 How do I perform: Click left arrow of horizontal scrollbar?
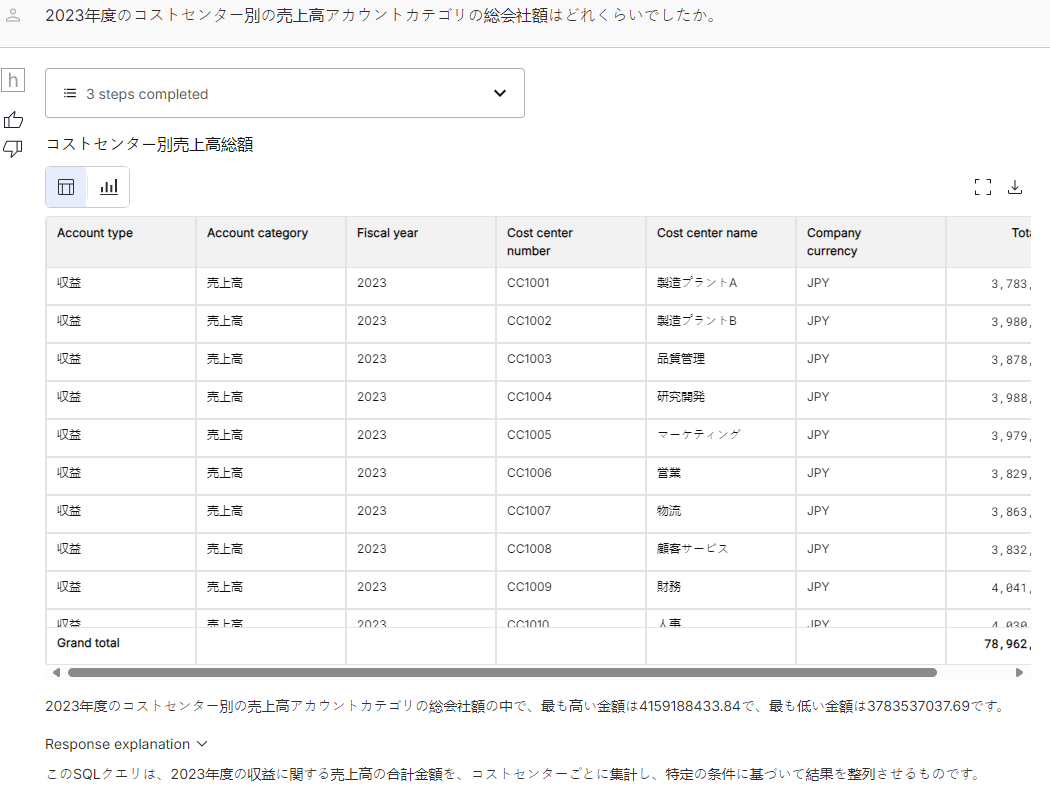pyautogui.click(x=57, y=673)
